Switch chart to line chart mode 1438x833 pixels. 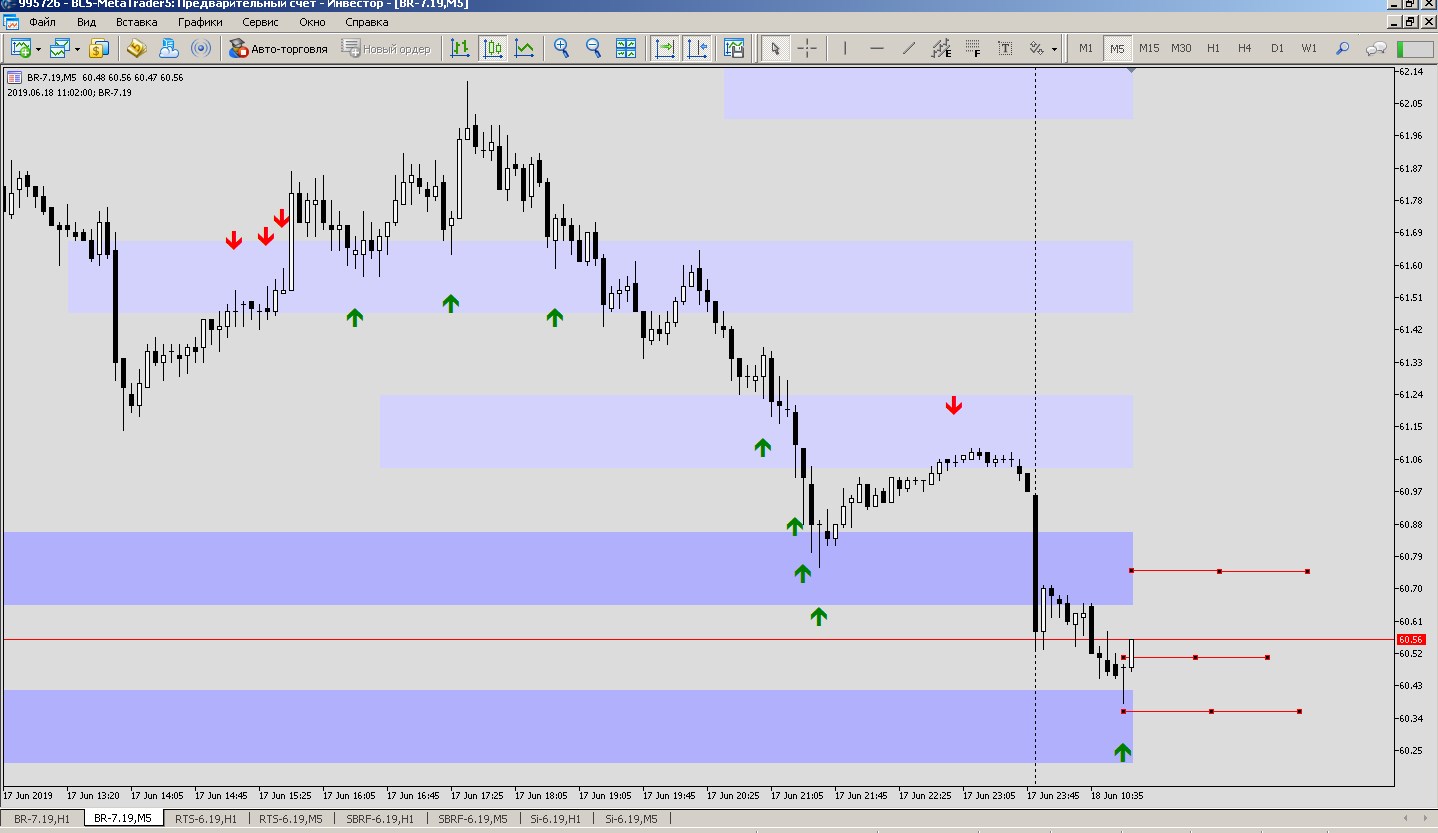coord(524,48)
